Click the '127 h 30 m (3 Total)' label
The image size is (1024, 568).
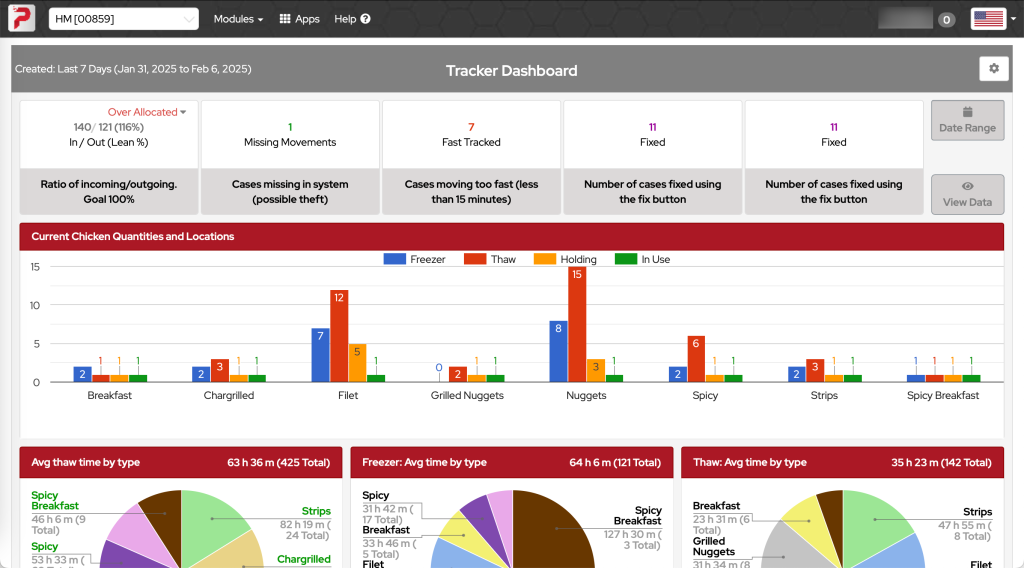633,539
